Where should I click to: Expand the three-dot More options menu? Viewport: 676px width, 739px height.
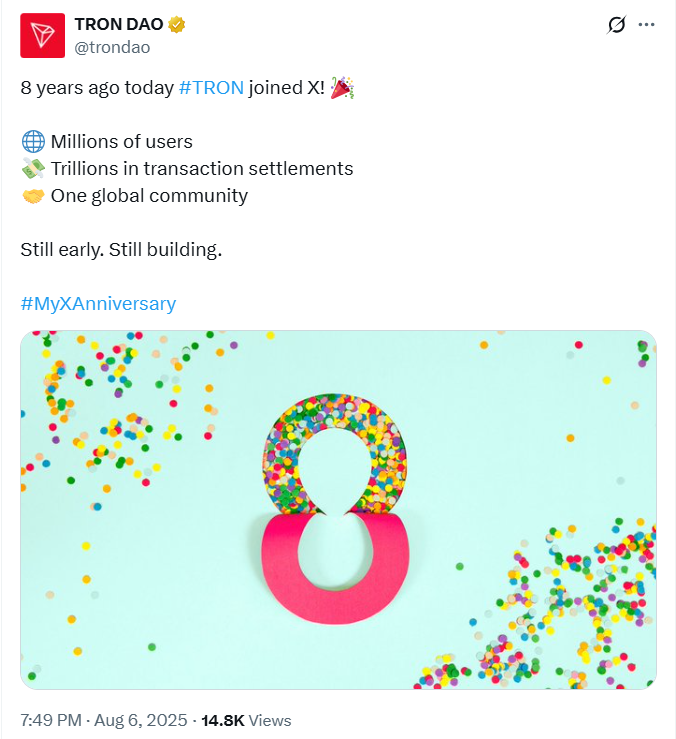coord(648,25)
